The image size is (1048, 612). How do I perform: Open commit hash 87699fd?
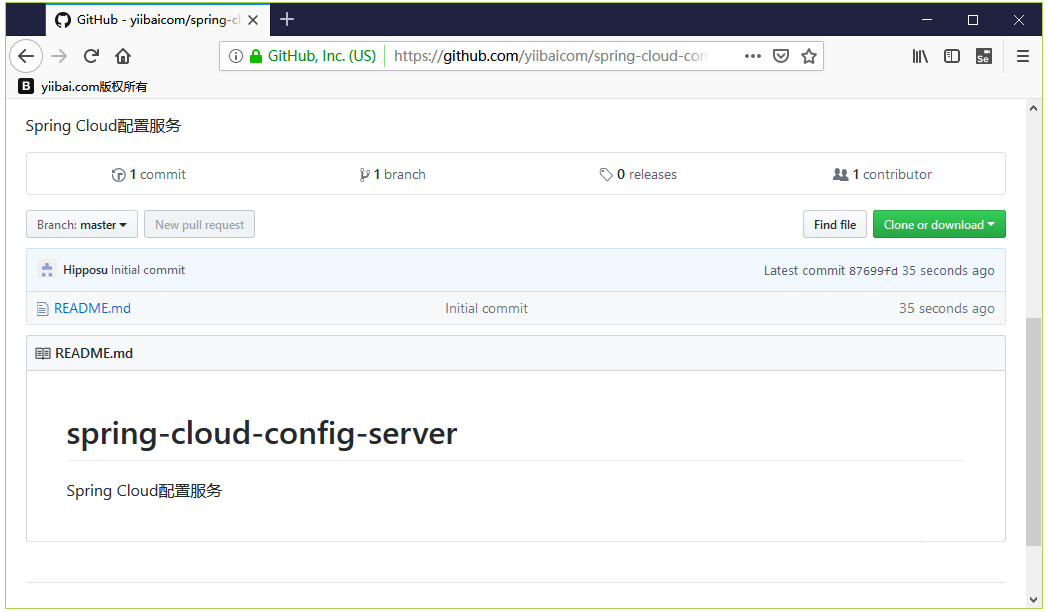coord(873,271)
